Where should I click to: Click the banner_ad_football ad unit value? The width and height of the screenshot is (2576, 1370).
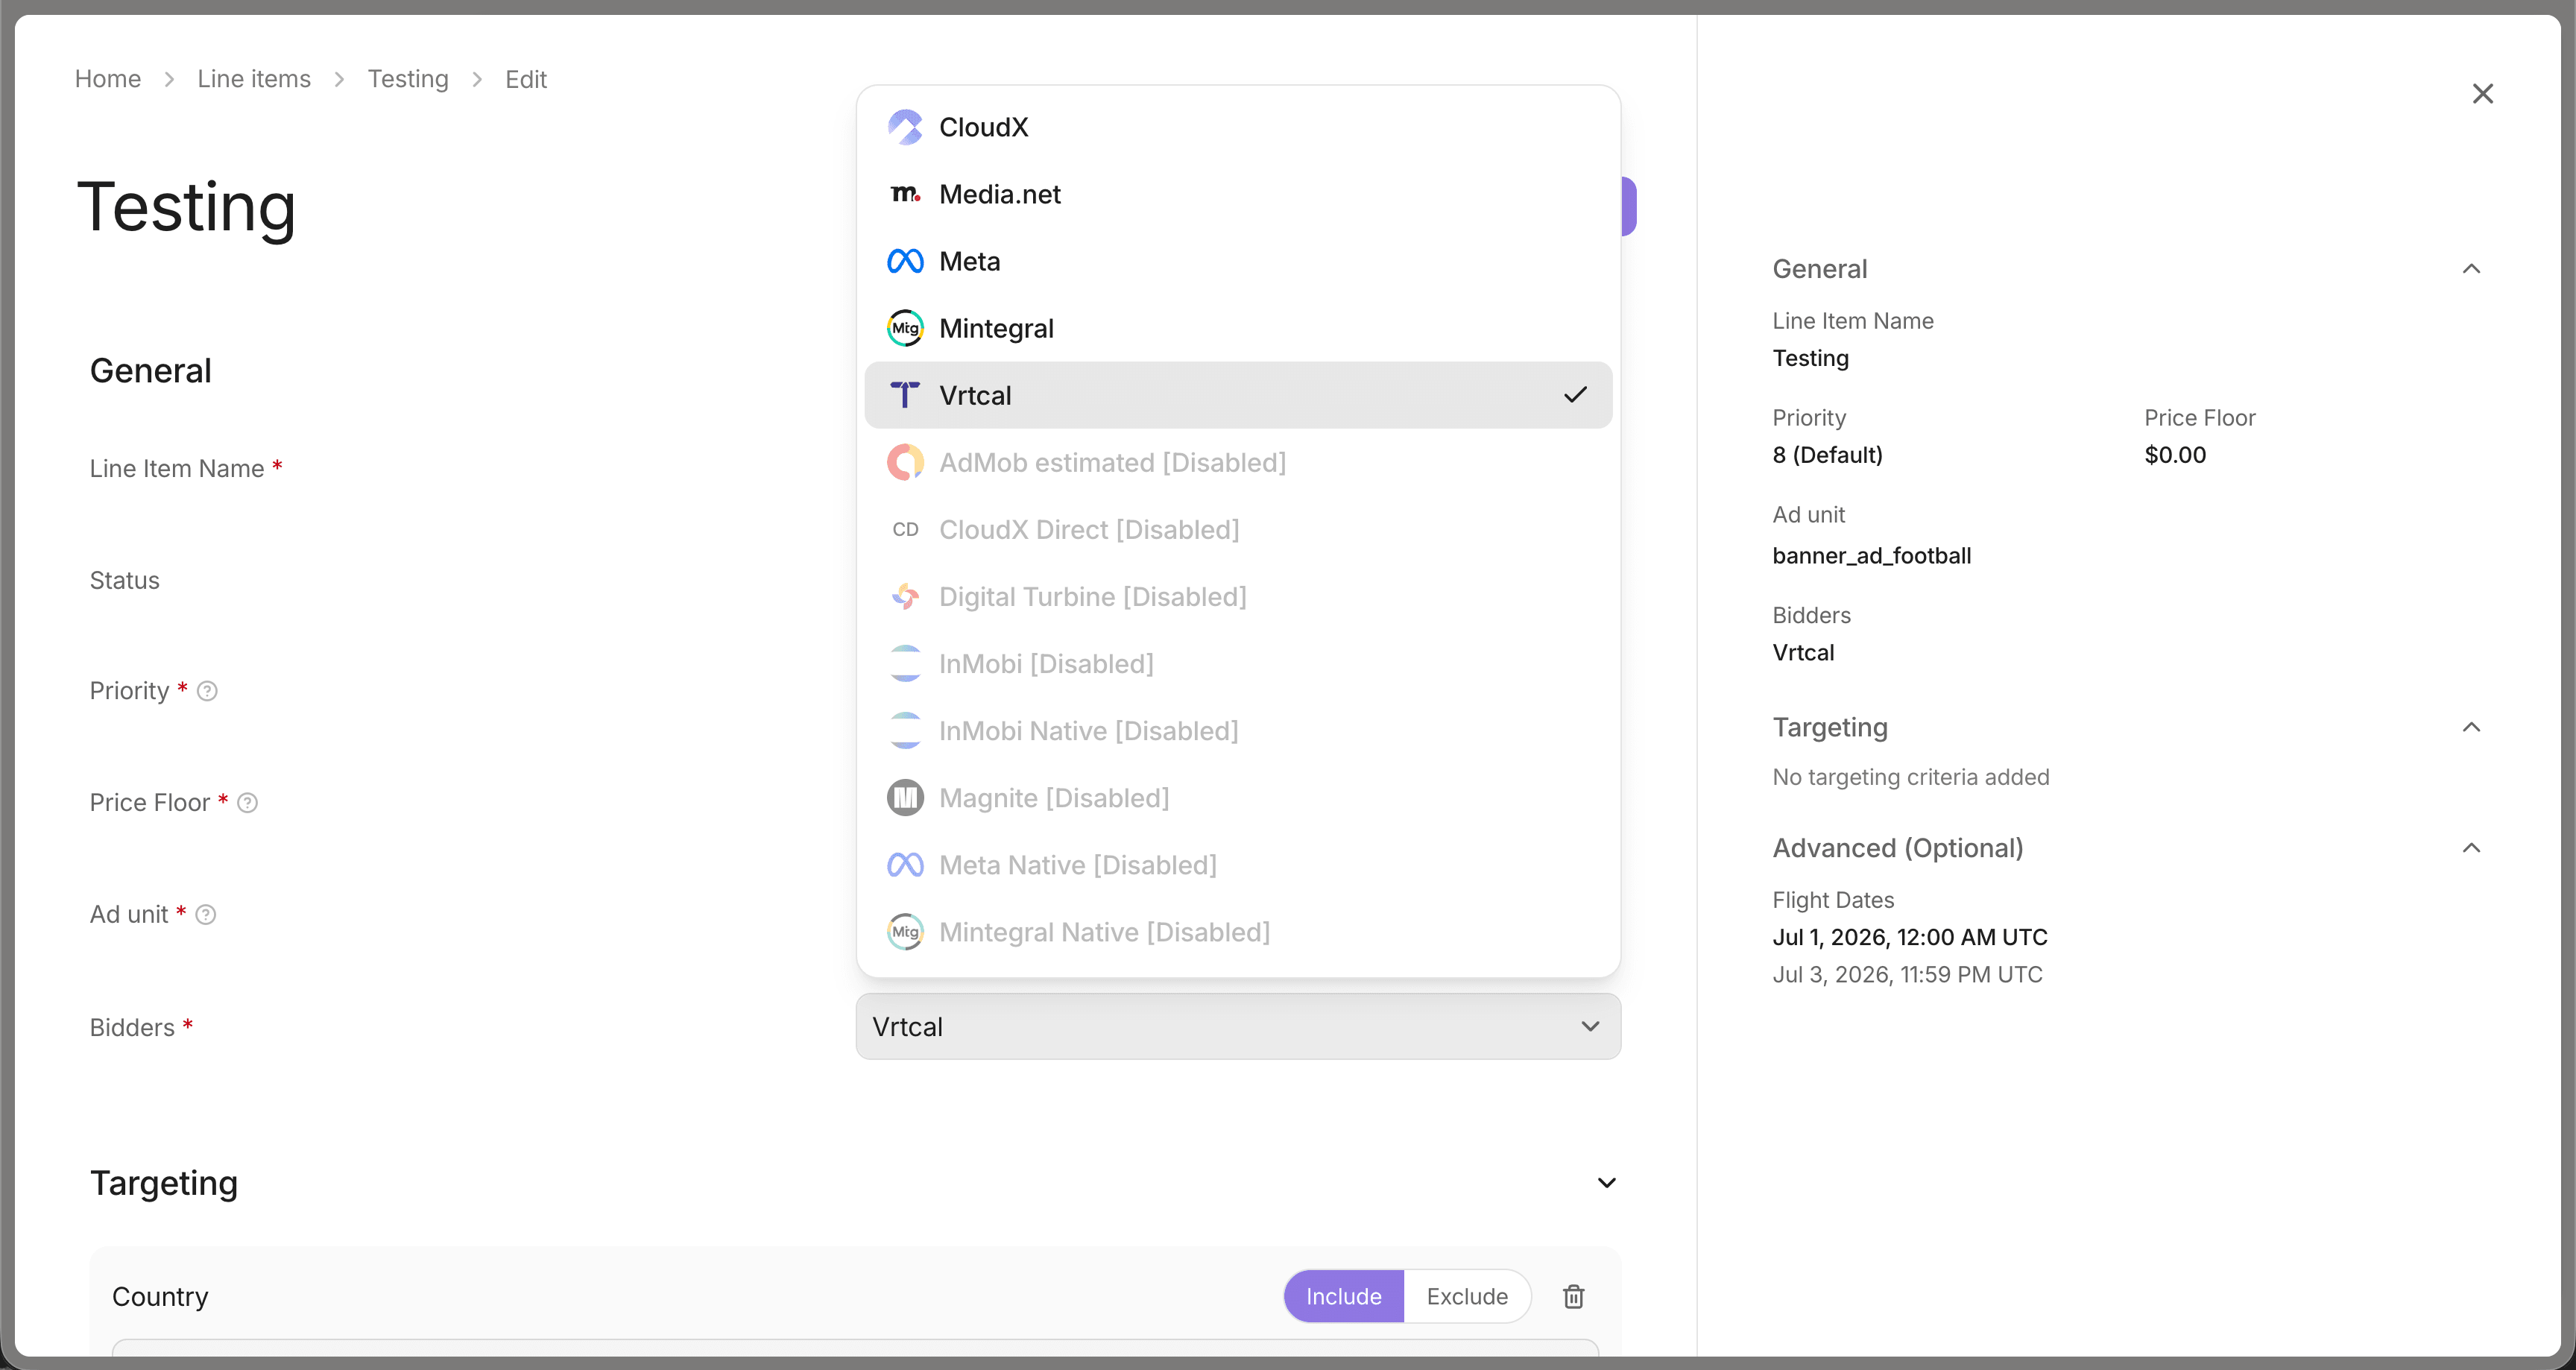(1871, 555)
